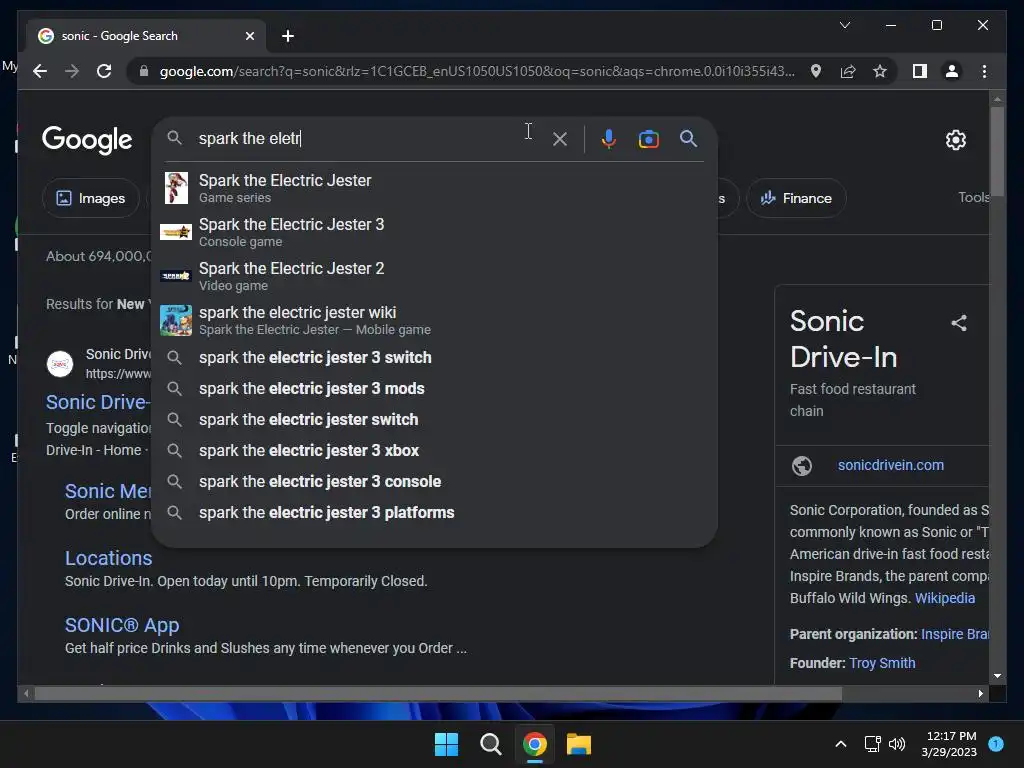This screenshot has width=1024, height=768.
Task: Choose suggestion spark the electric jester switch
Action: [434, 419]
